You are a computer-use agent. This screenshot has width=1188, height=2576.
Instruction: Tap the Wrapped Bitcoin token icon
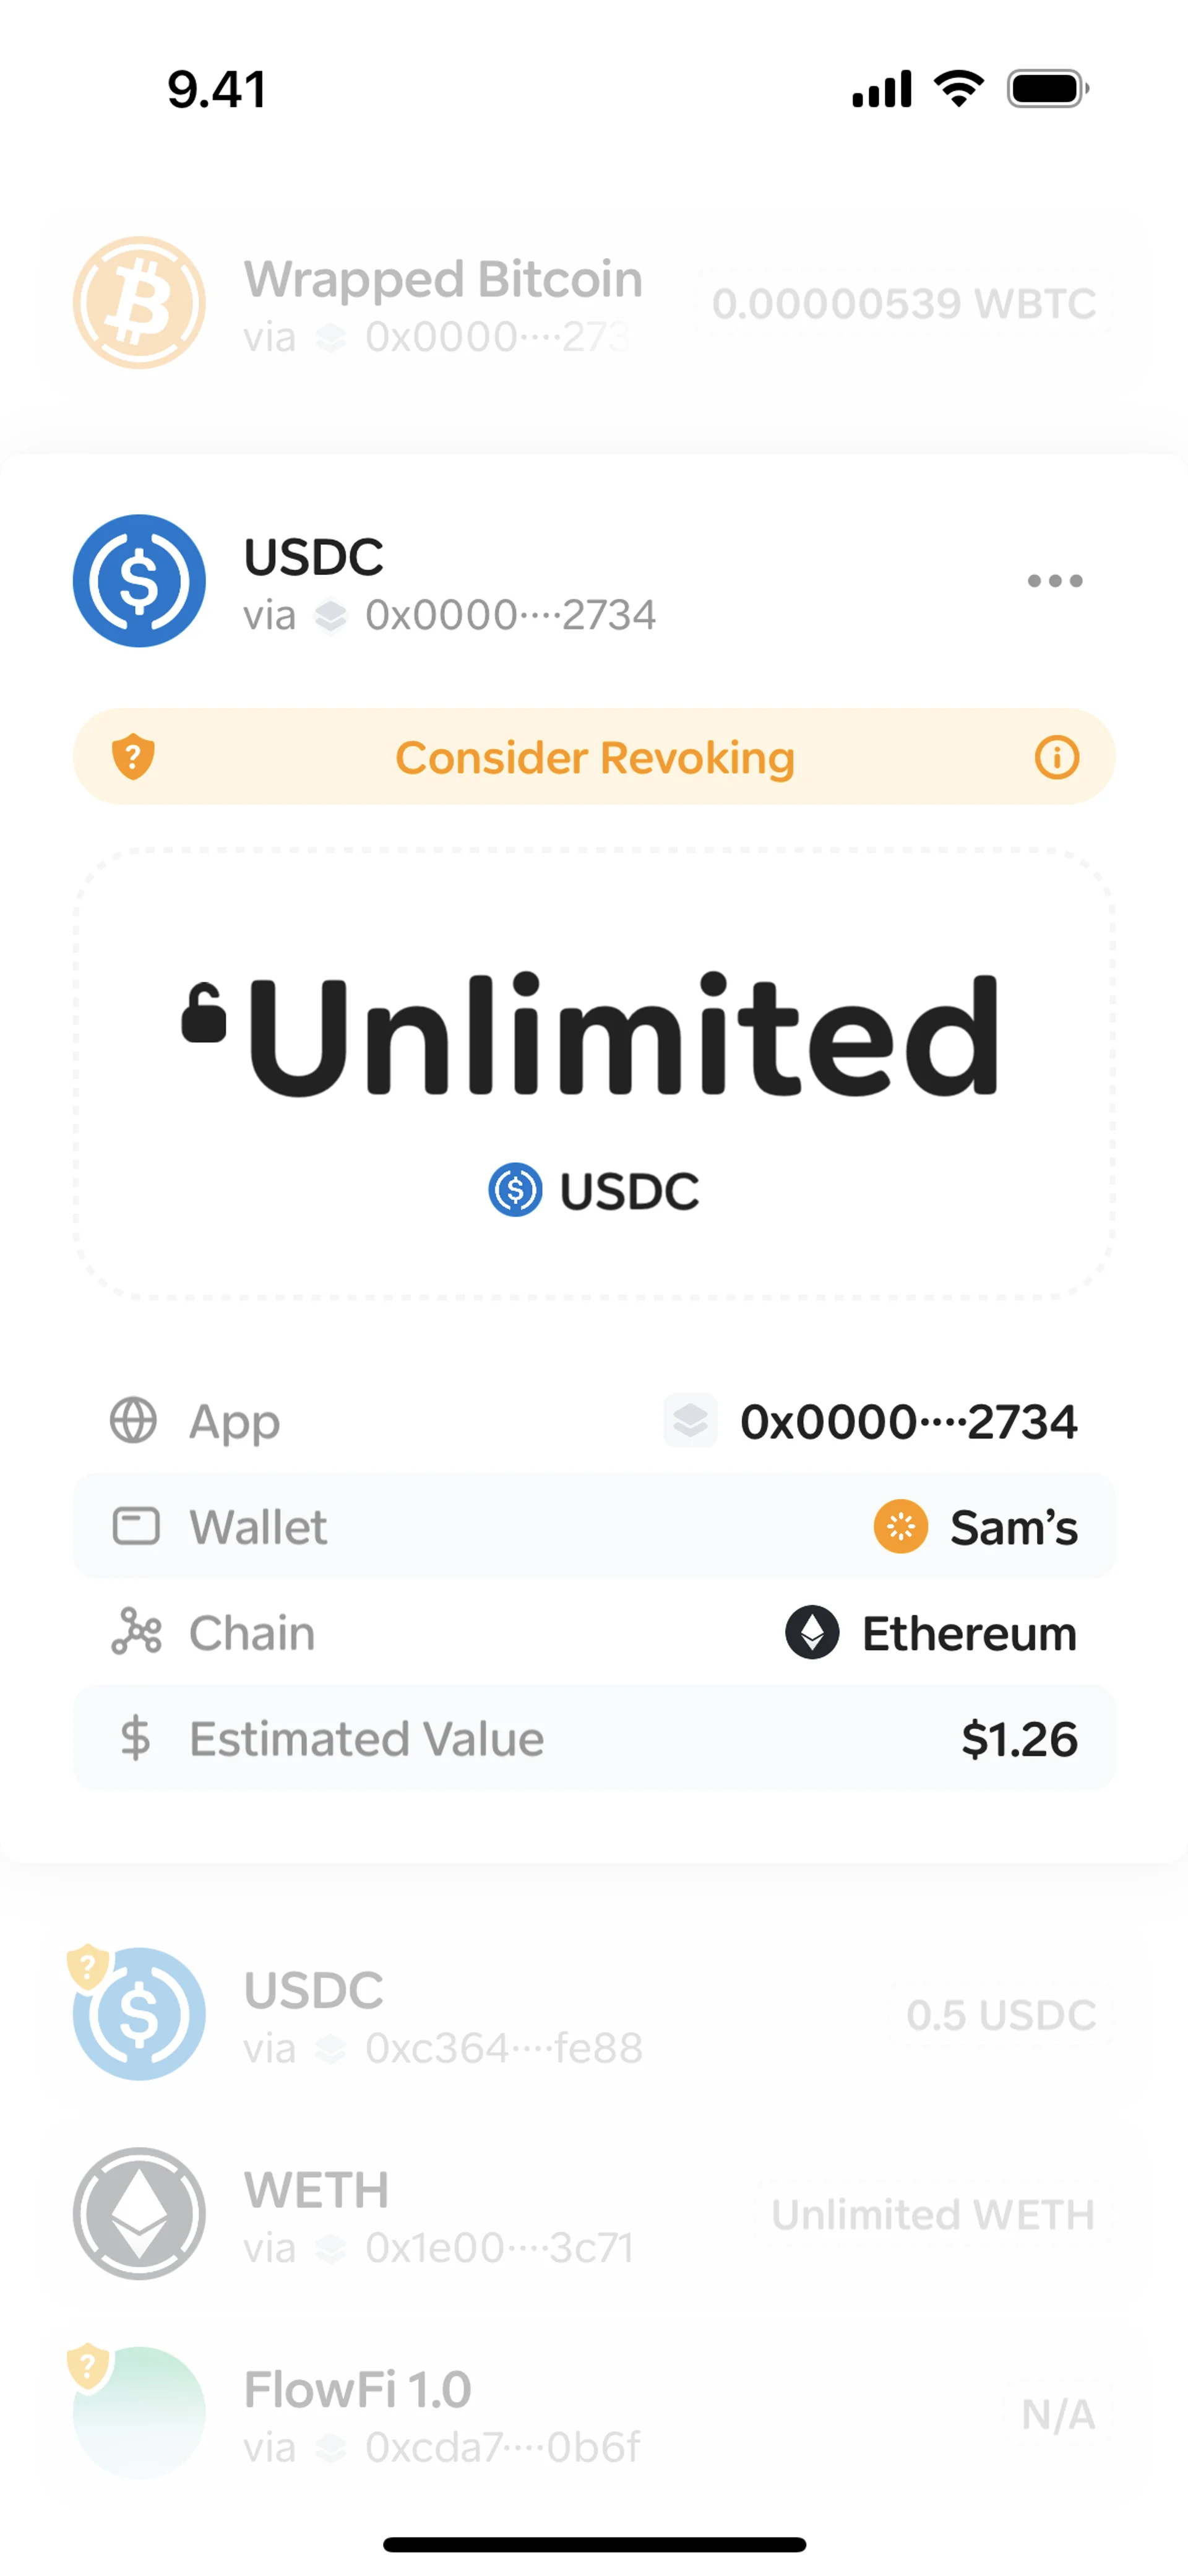pyautogui.click(x=139, y=303)
